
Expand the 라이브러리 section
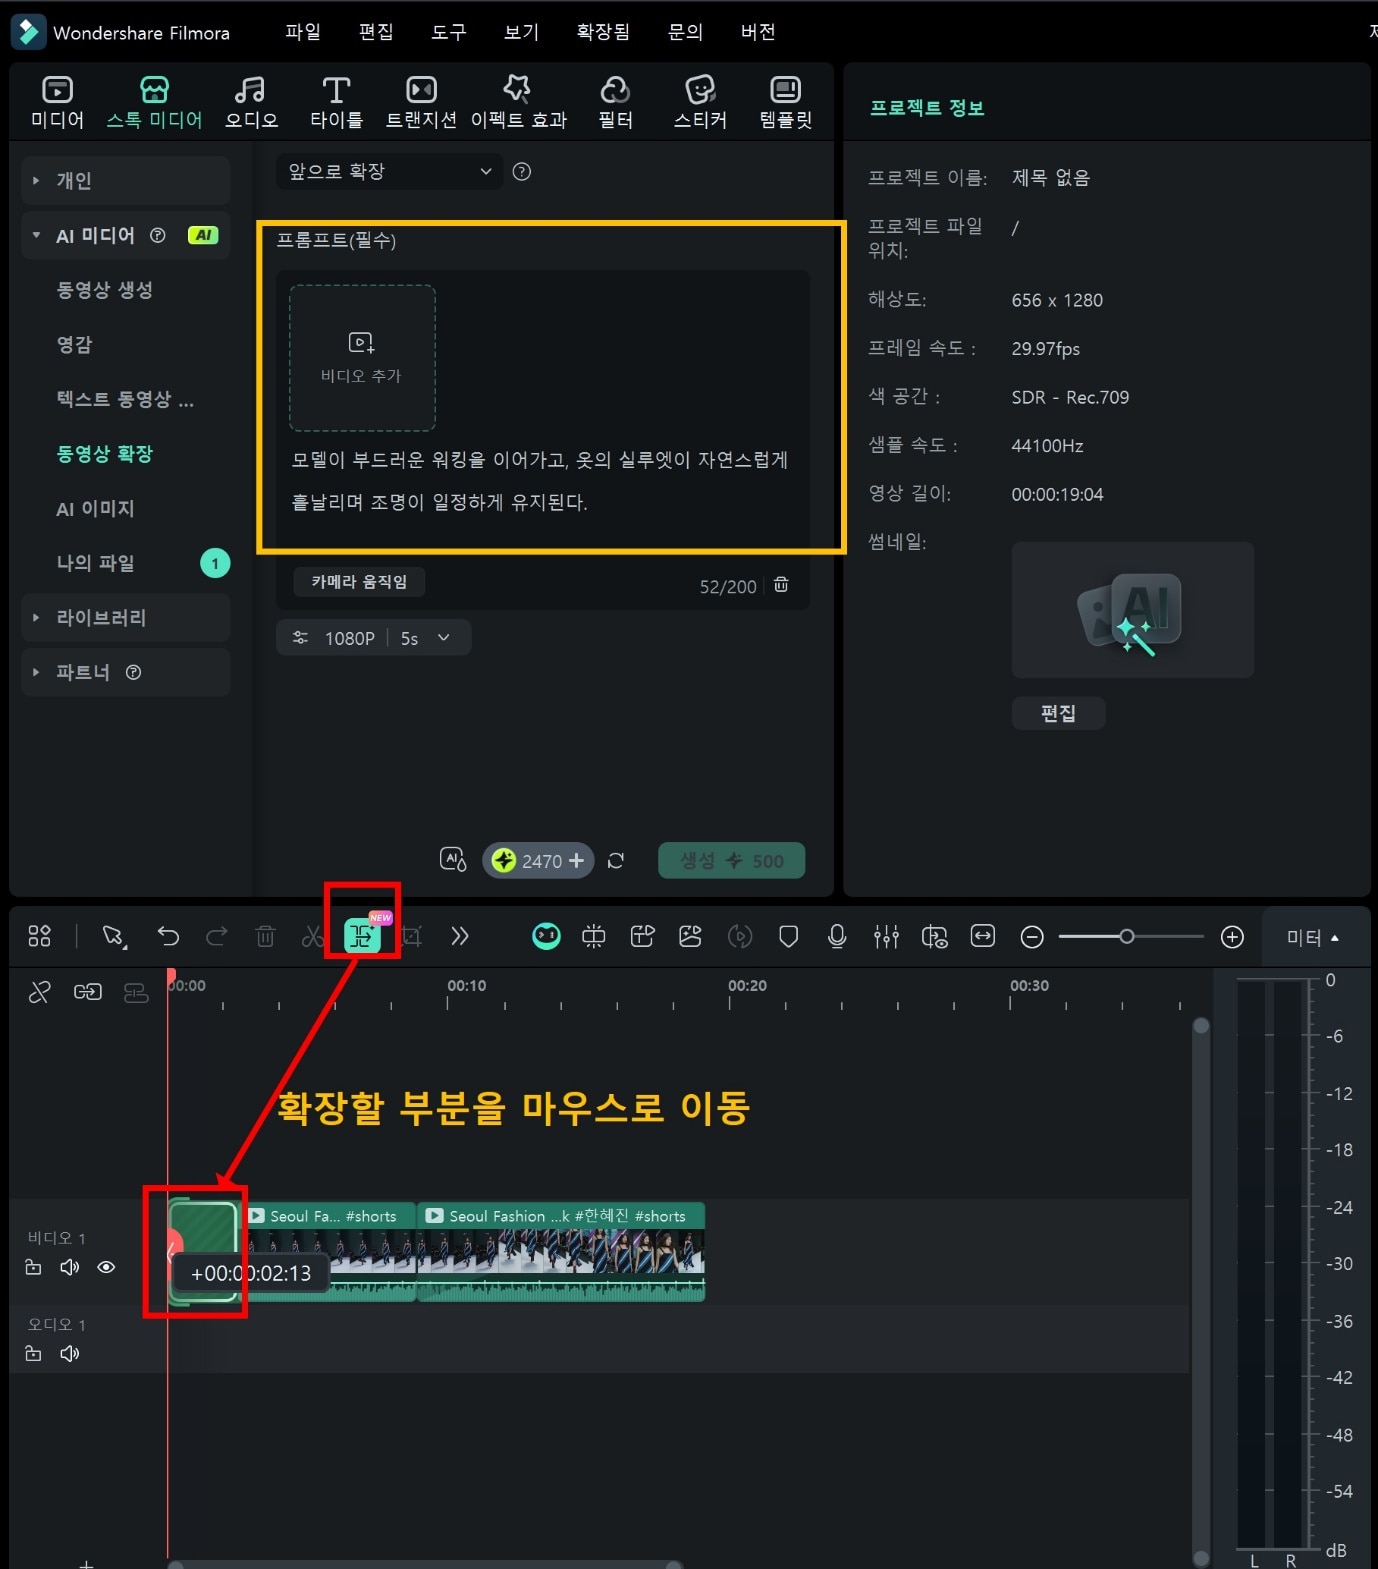tap(126, 617)
